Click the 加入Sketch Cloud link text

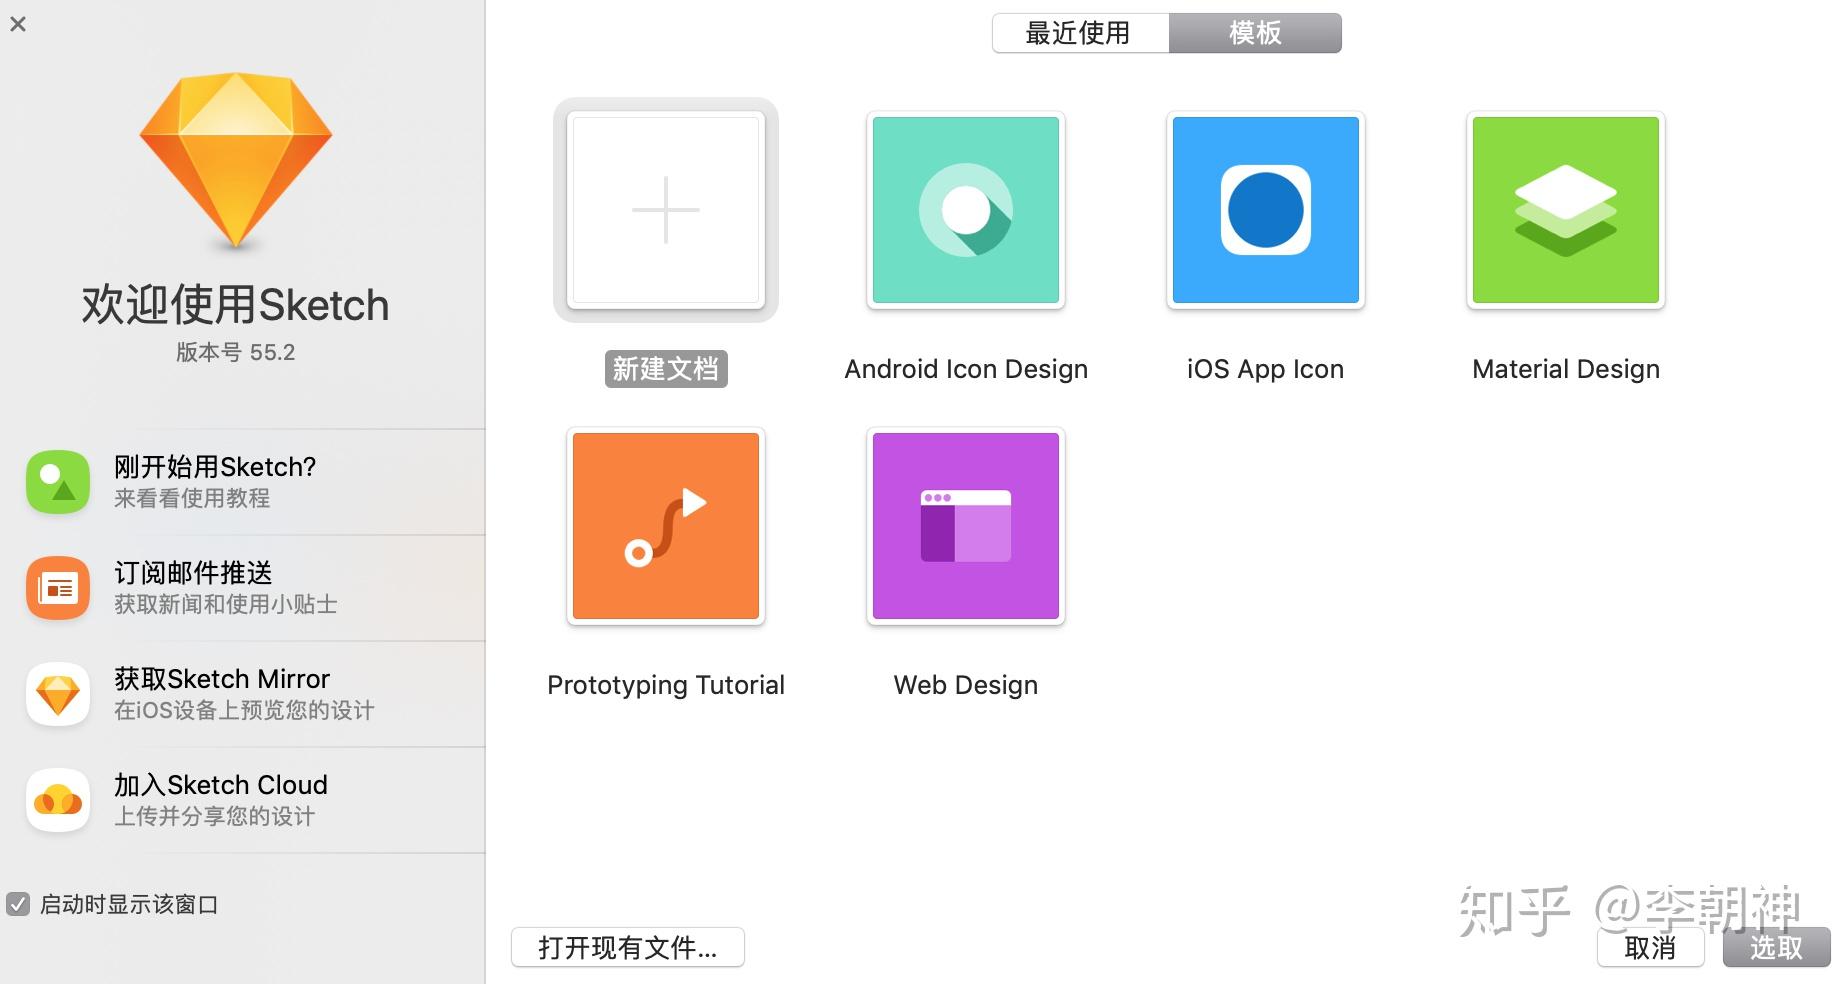pos(221,785)
